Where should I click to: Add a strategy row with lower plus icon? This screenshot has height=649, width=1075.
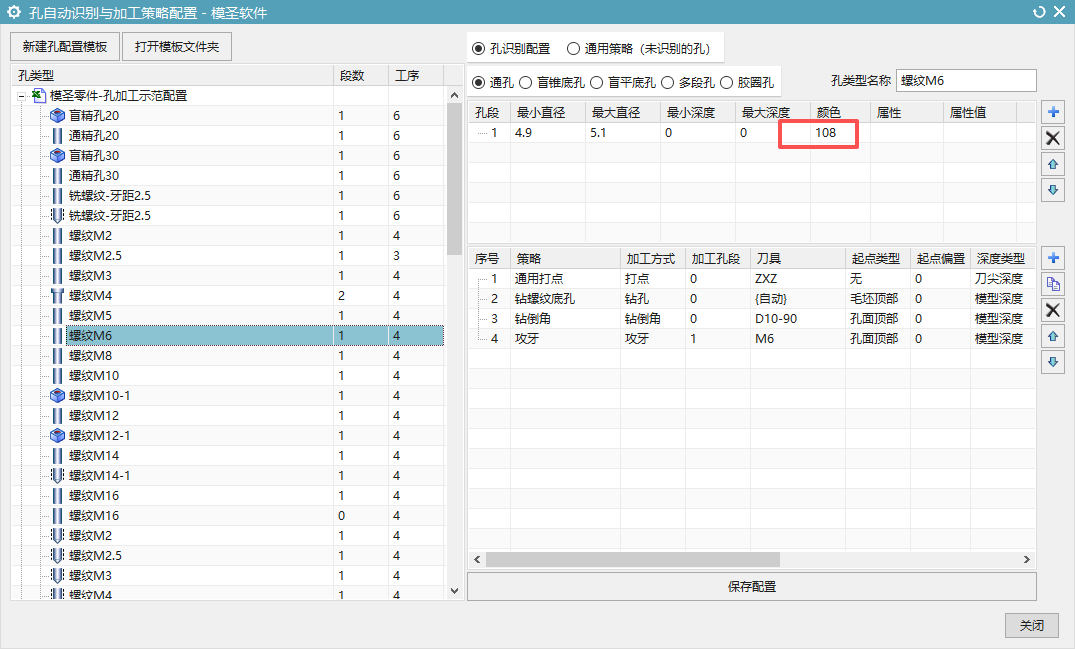click(1053, 258)
